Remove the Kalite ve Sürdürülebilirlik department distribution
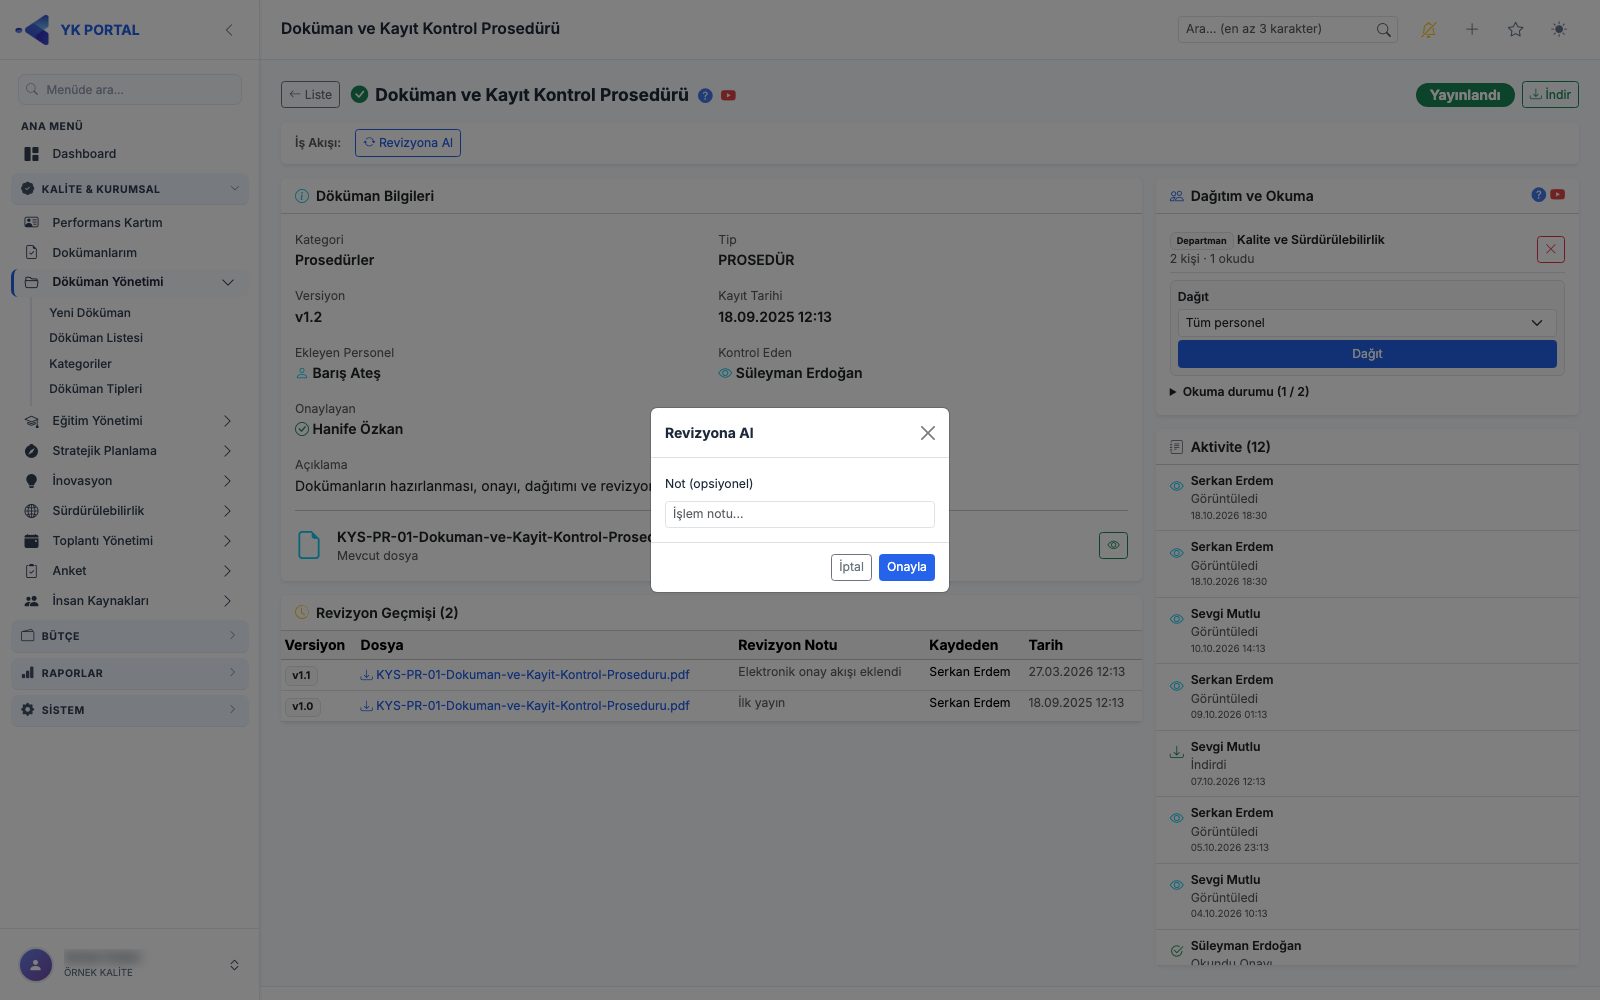The width and height of the screenshot is (1600, 1000). point(1551,249)
